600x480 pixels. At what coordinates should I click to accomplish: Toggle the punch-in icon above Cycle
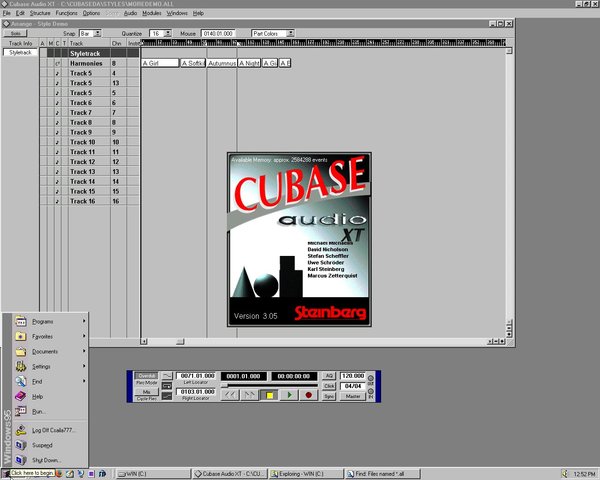[167, 376]
